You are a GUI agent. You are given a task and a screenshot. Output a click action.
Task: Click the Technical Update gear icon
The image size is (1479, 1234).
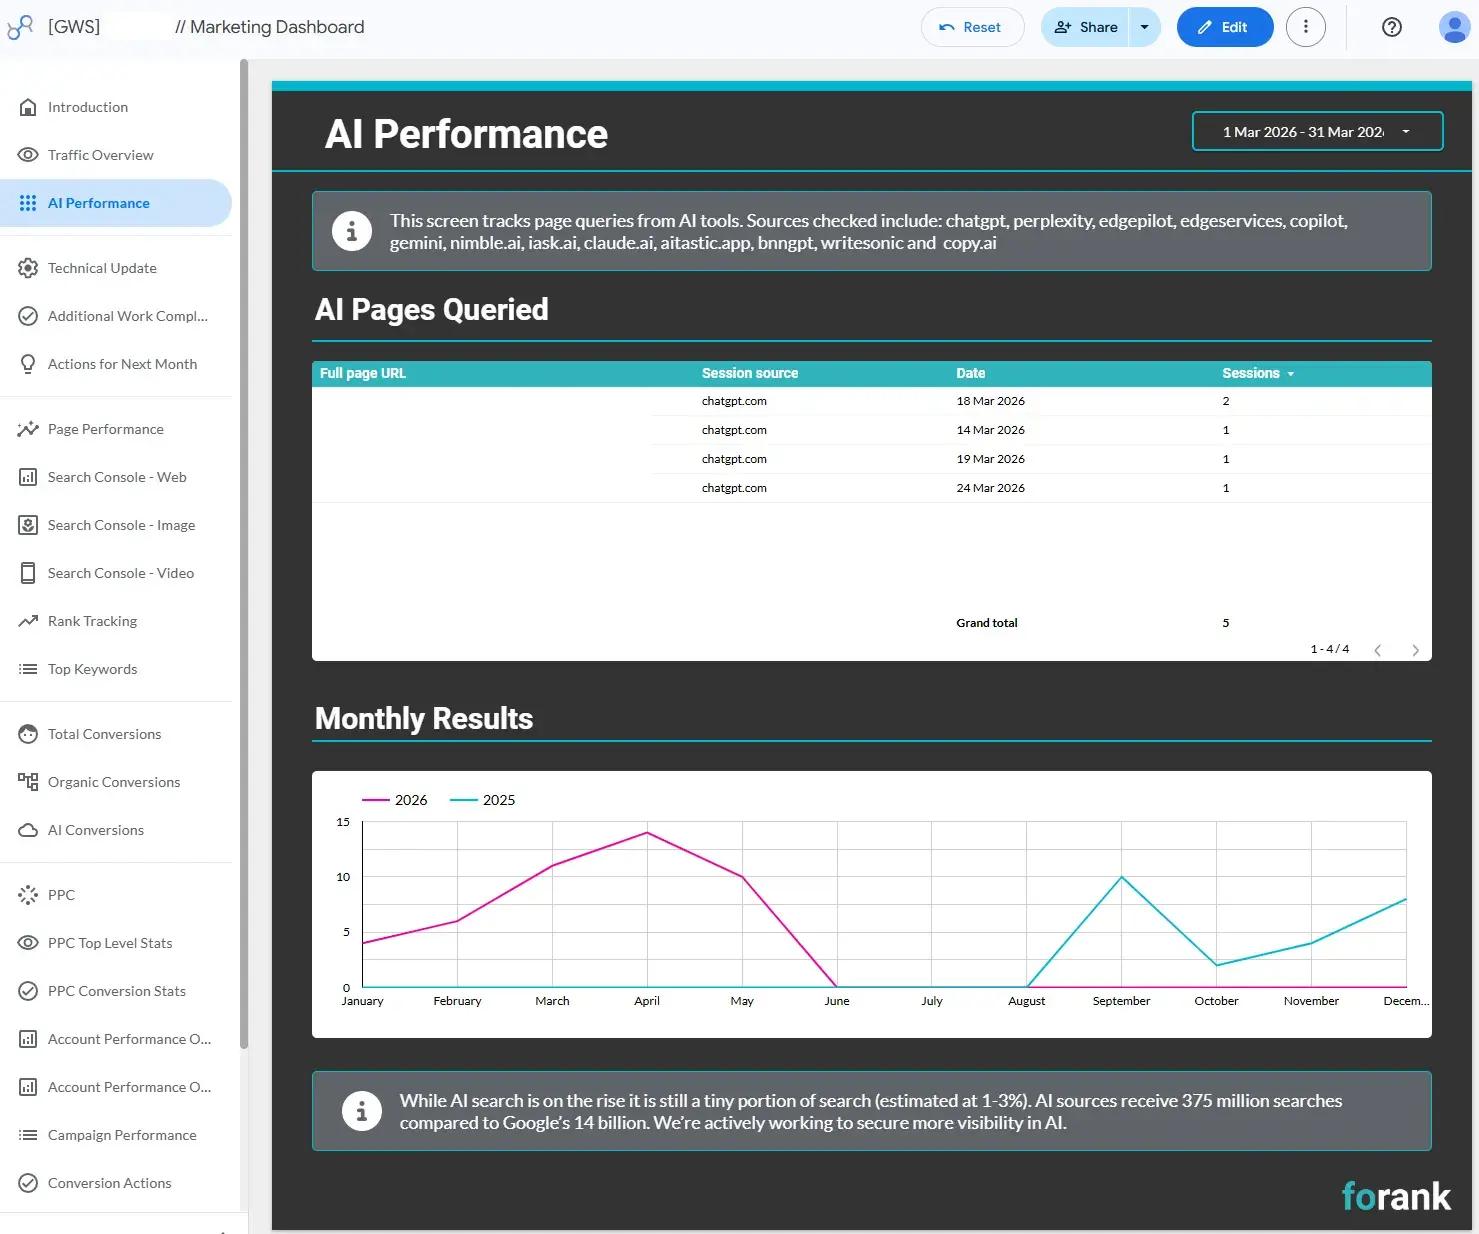(x=28, y=268)
